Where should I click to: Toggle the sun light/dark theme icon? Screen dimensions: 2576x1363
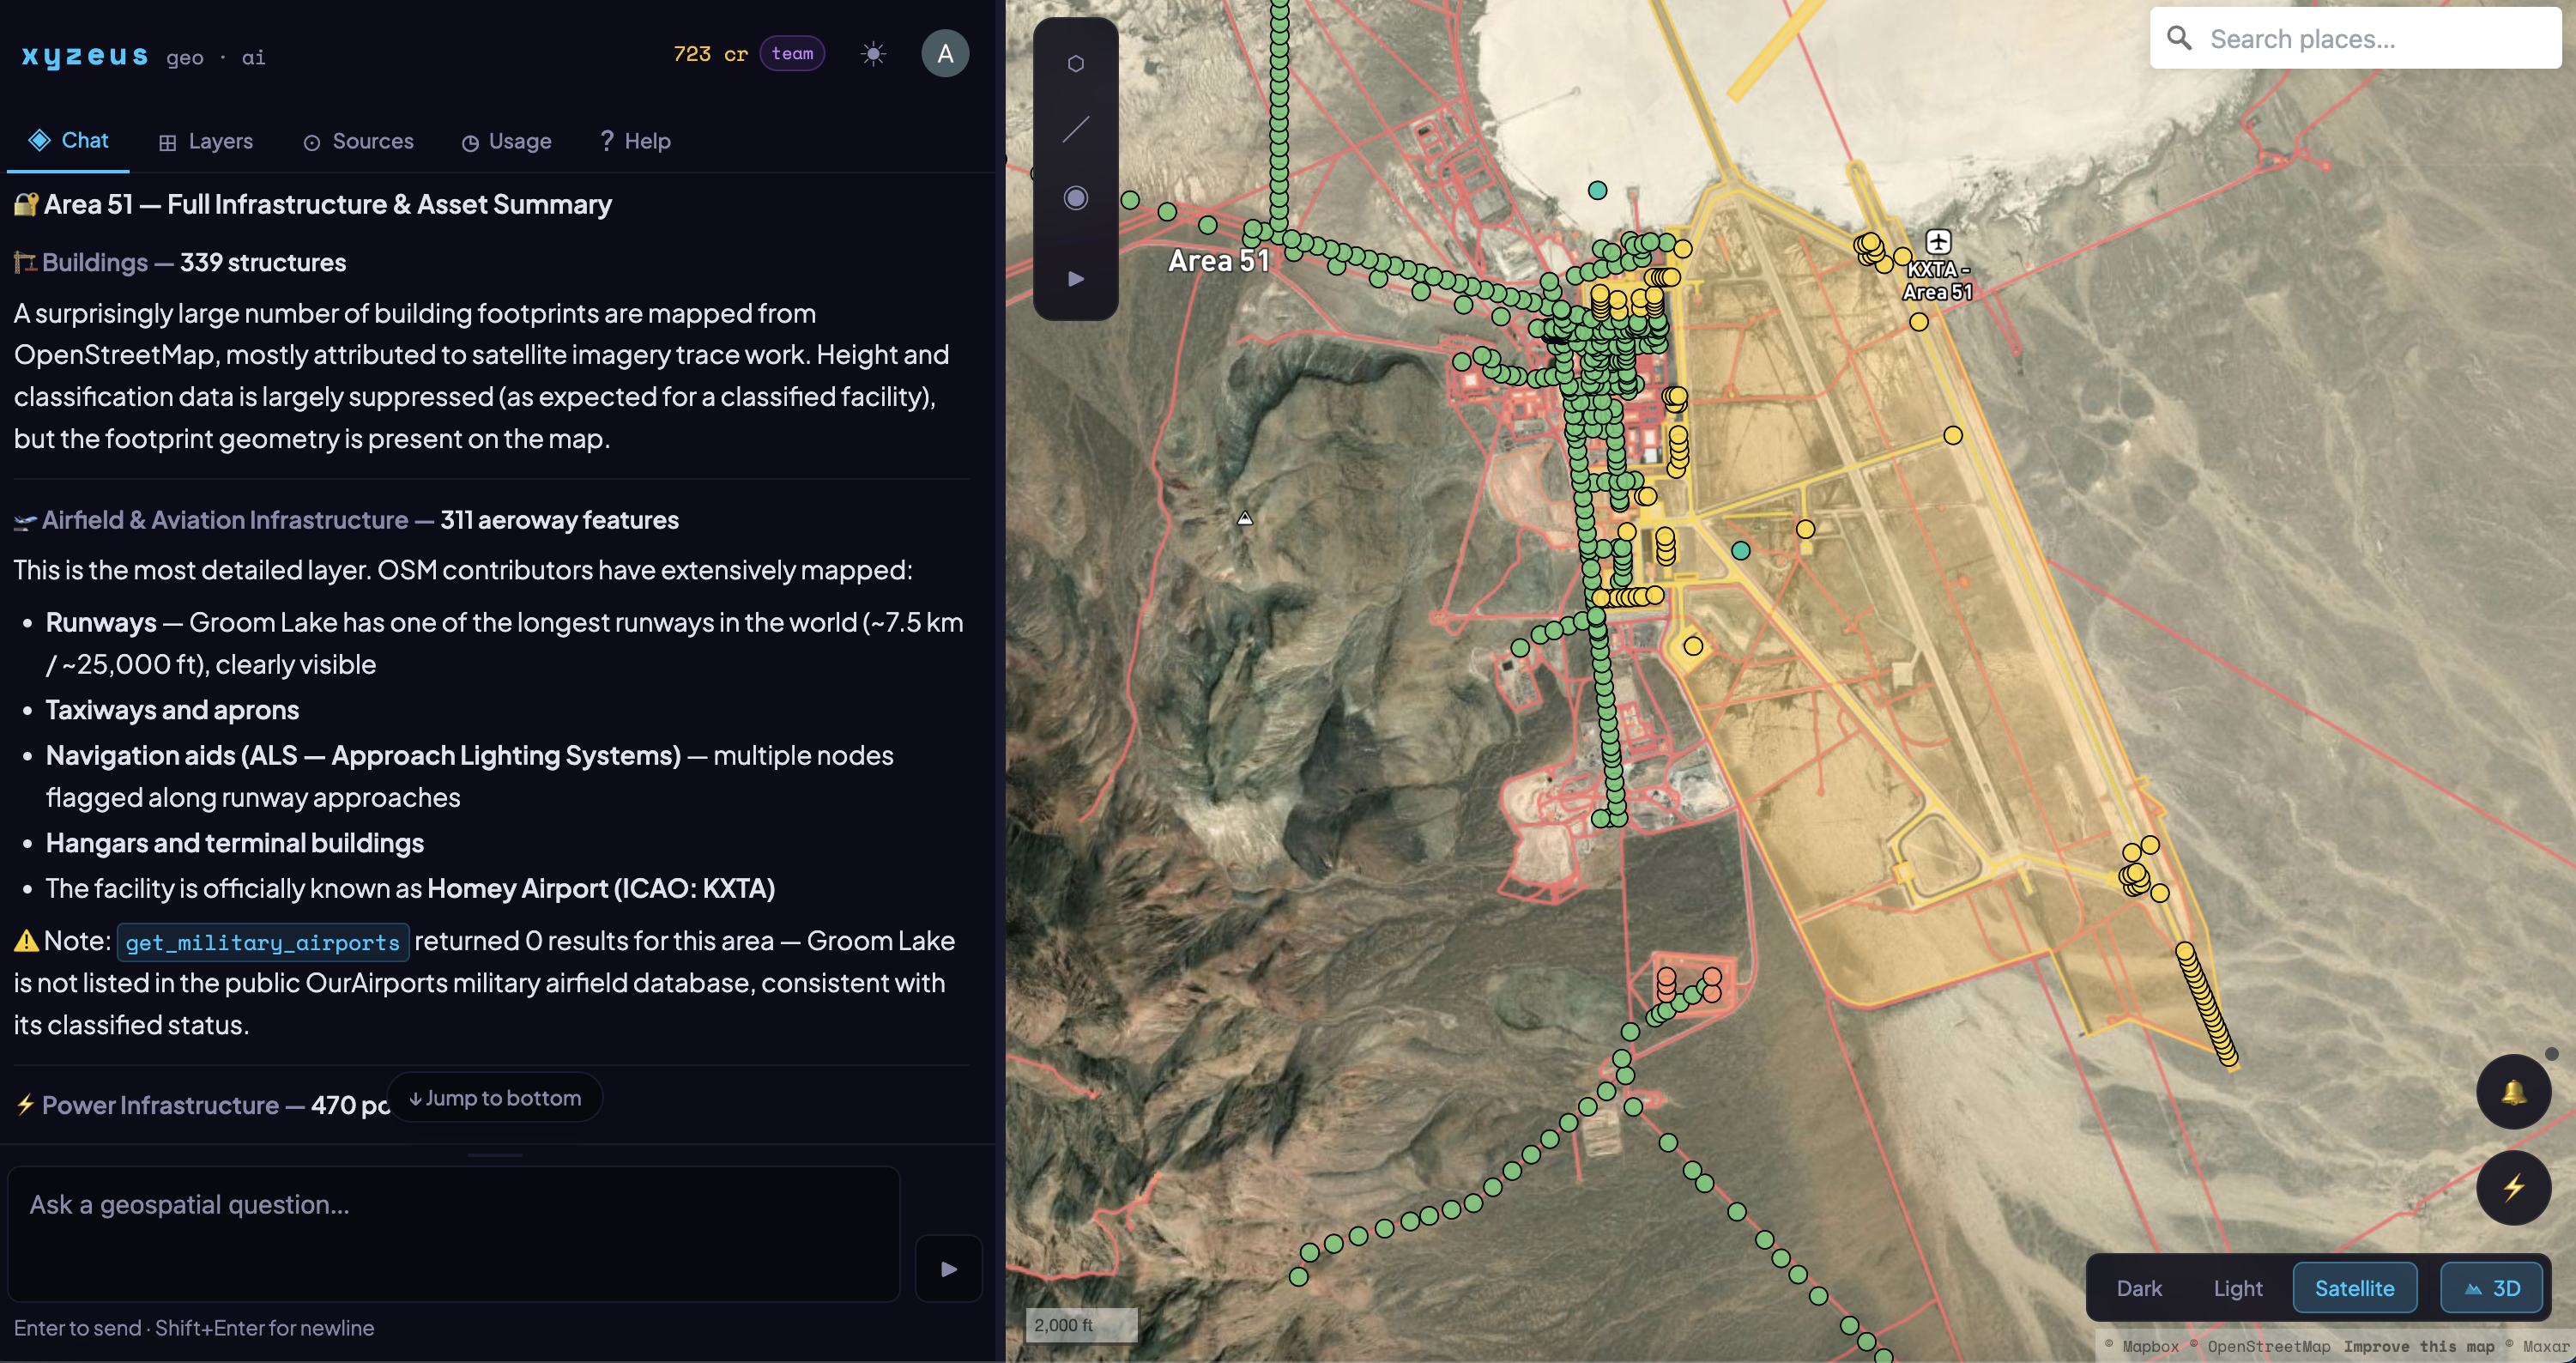click(x=873, y=54)
